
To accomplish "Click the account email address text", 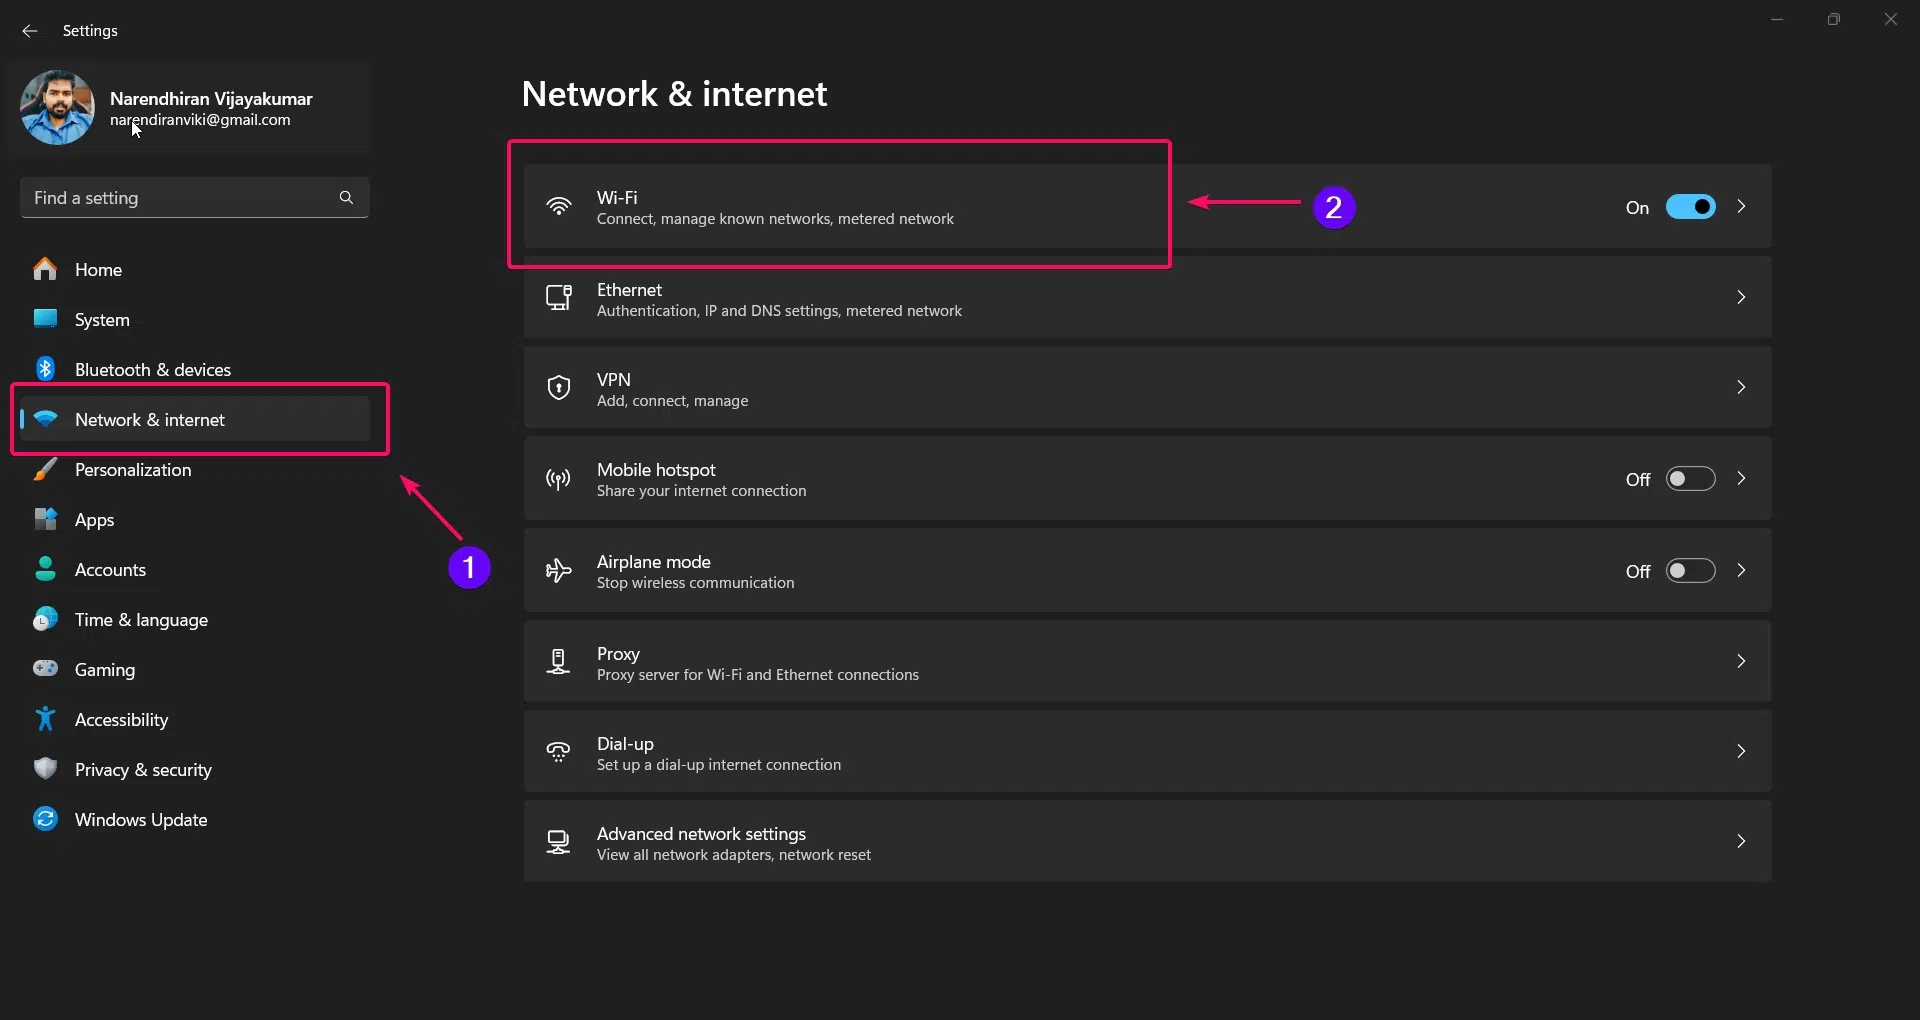I will [x=200, y=120].
